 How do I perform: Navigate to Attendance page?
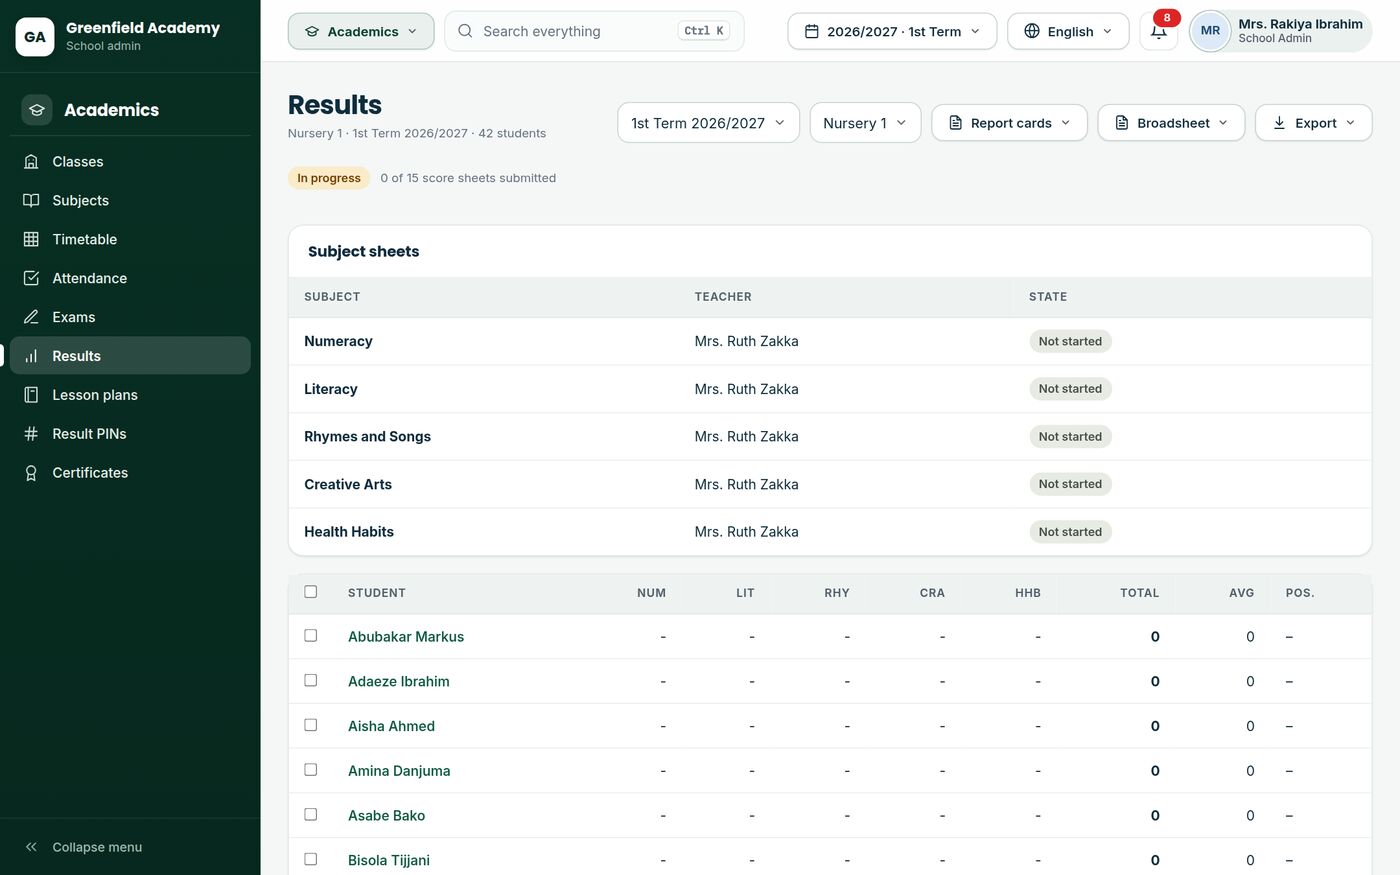(130, 279)
